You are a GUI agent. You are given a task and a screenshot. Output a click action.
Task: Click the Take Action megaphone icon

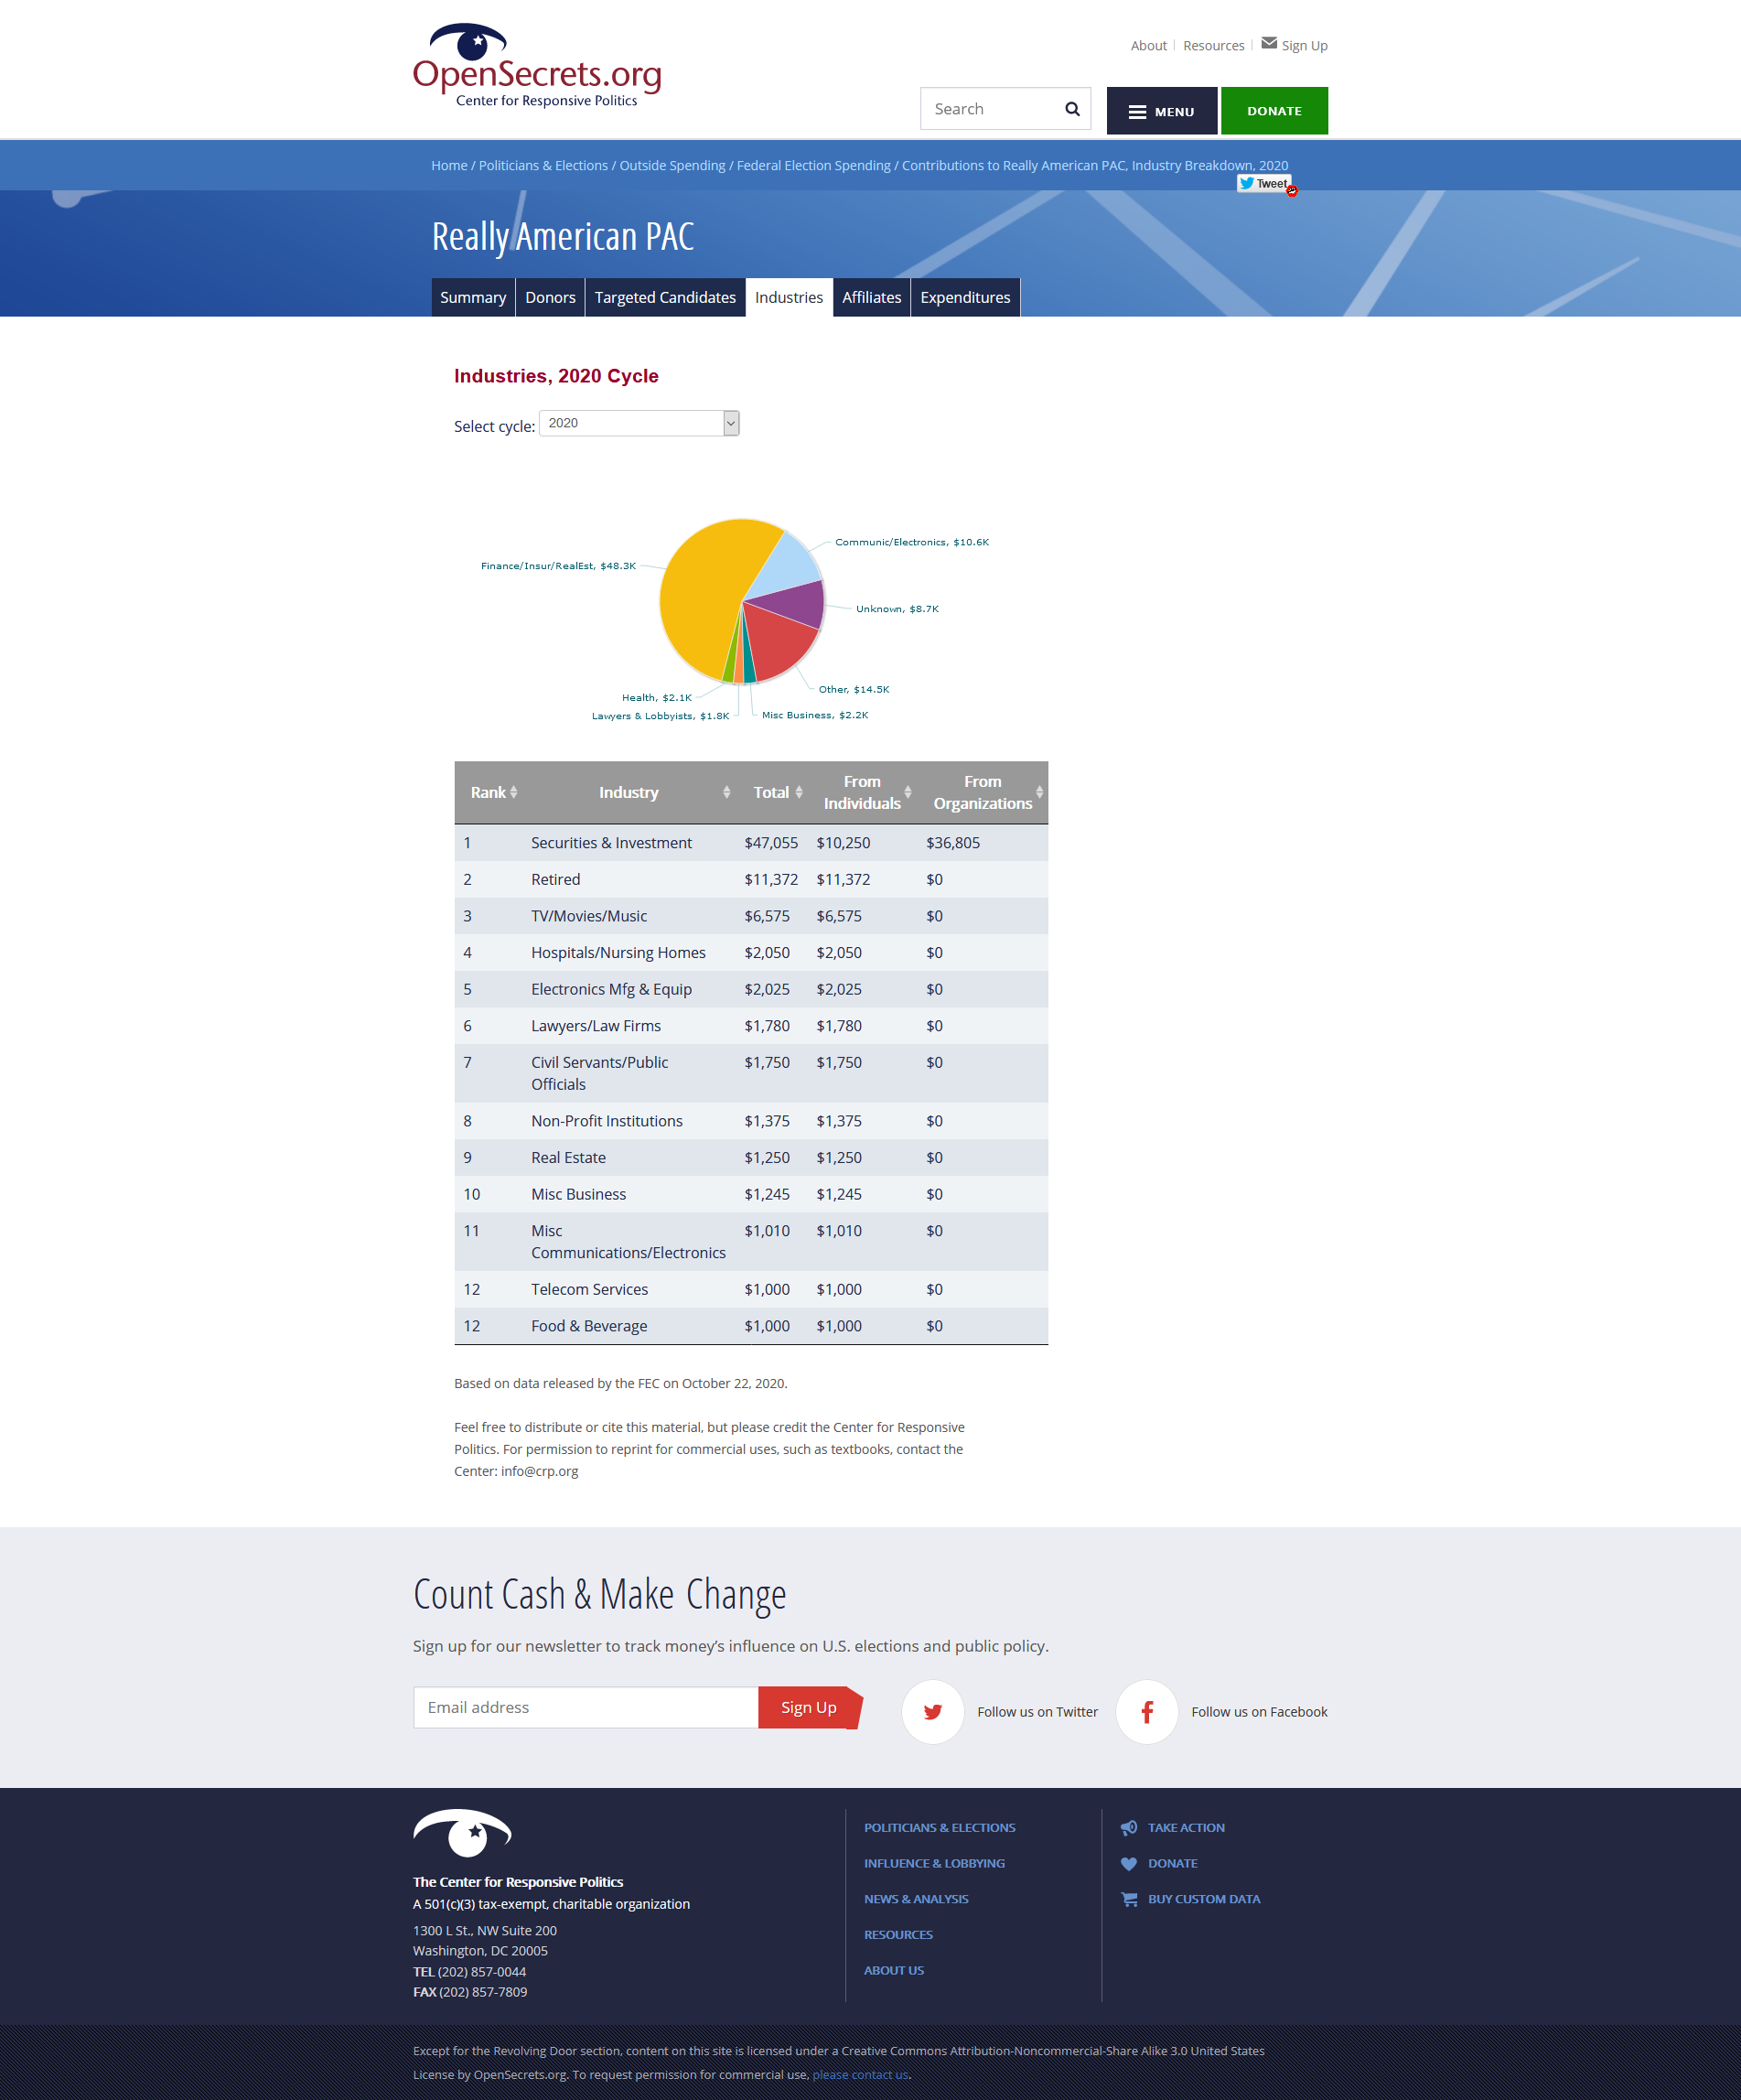[x=1129, y=1828]
